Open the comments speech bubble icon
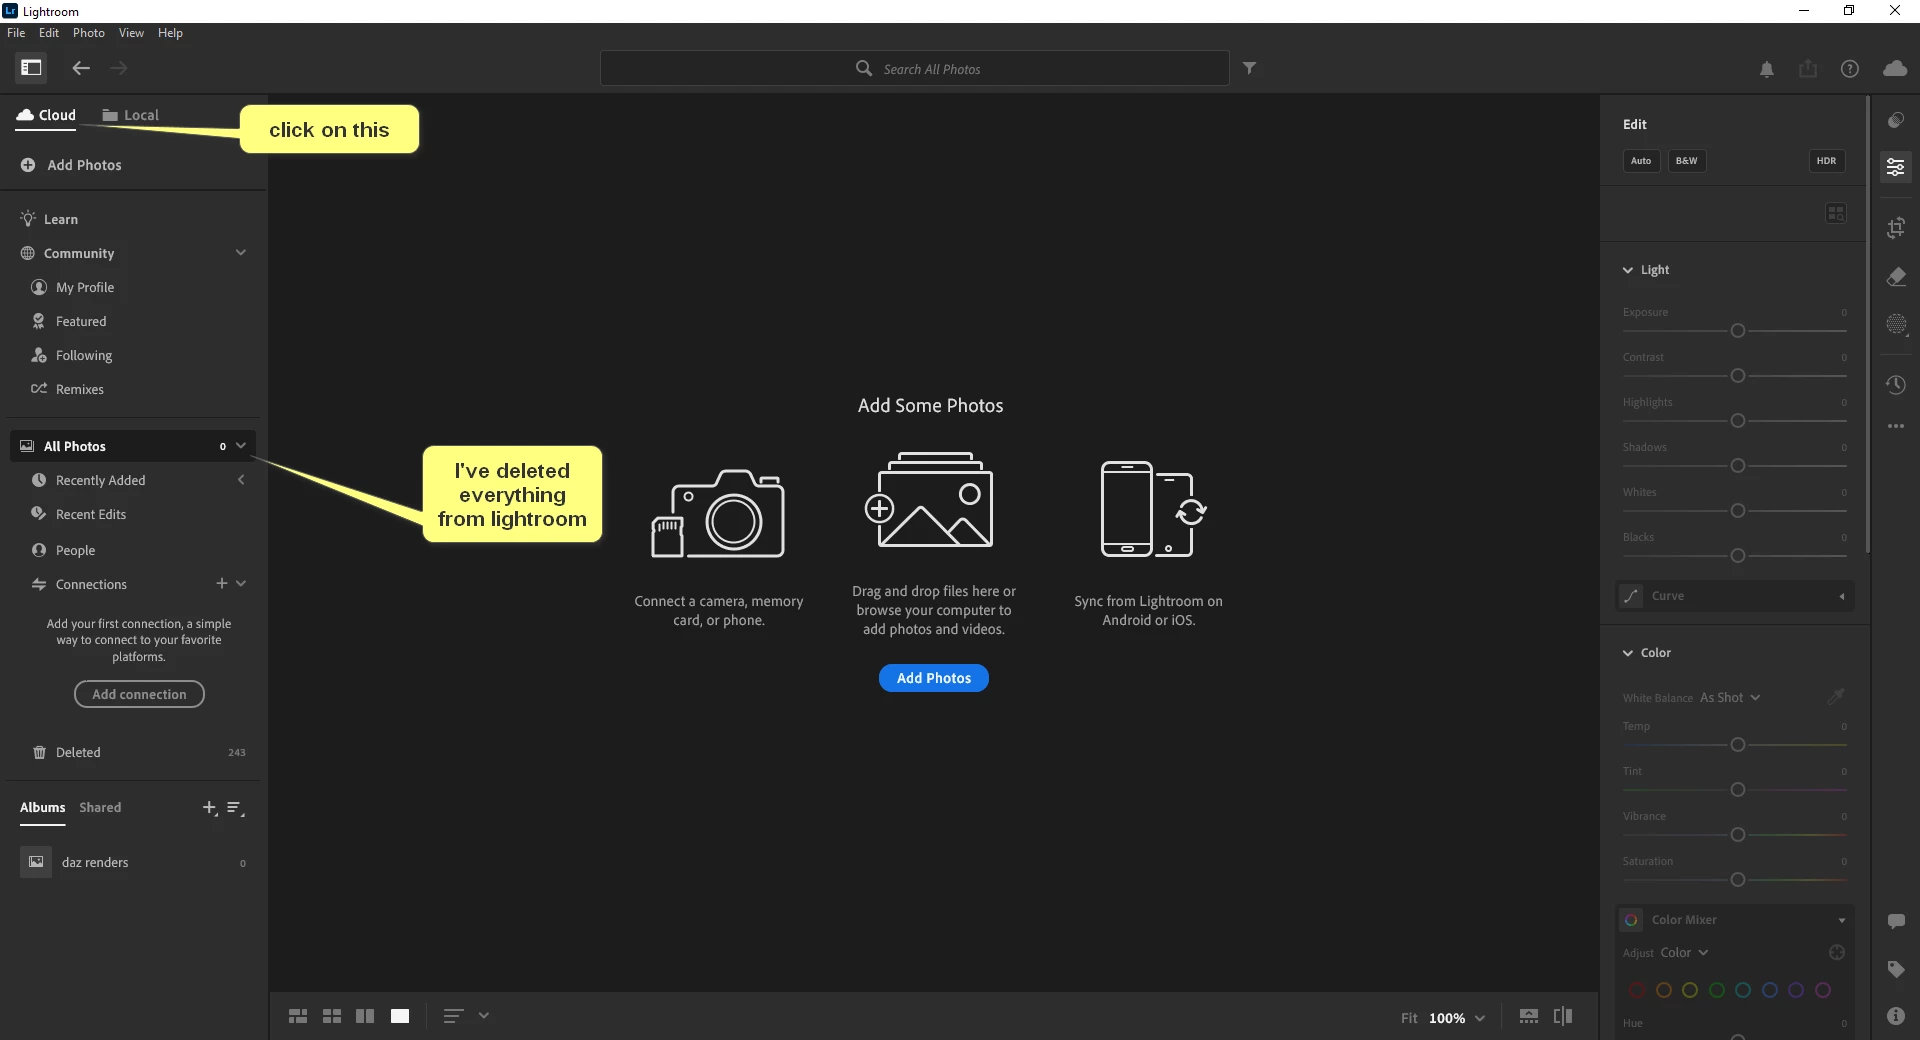 click(1896, 921)
